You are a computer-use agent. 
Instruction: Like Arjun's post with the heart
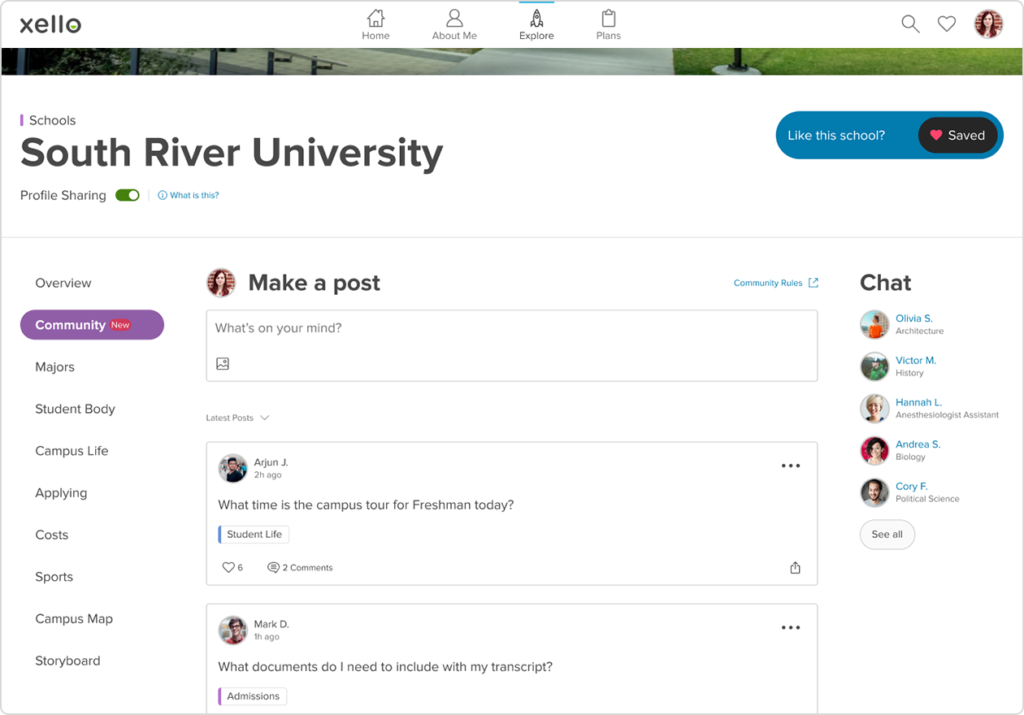coord(228,567)
